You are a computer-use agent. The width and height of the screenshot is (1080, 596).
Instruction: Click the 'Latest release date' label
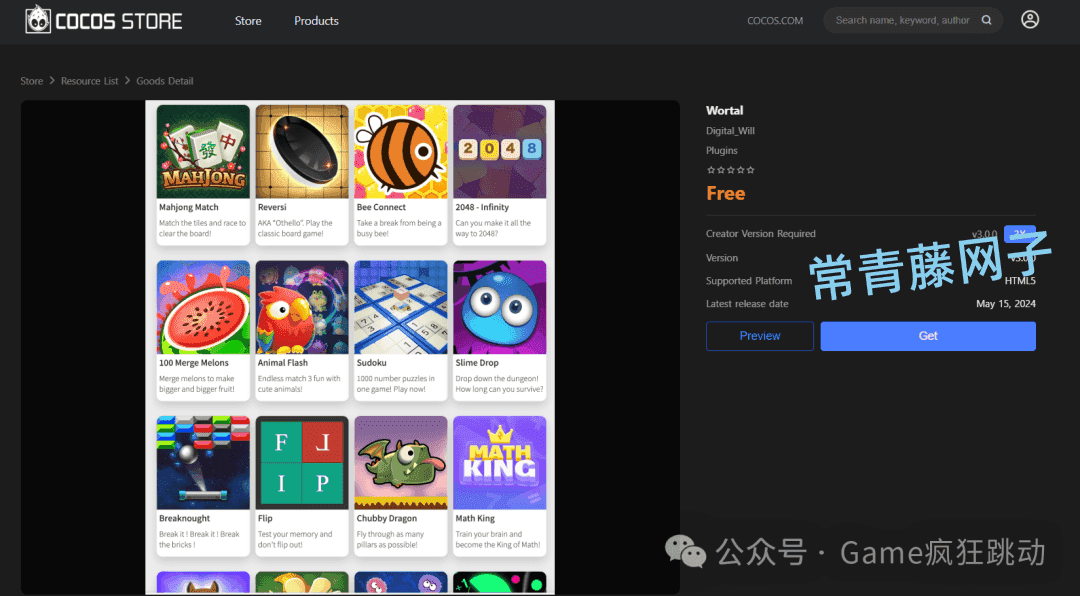click(747, 304)
